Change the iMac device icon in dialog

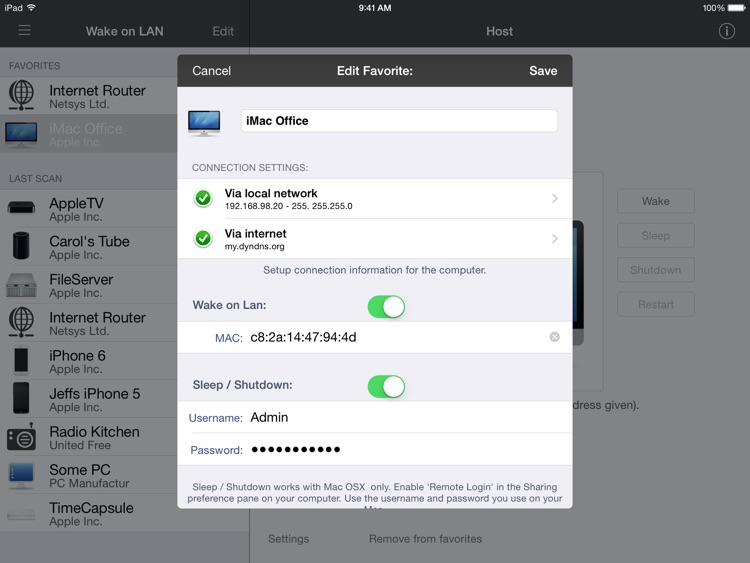point(204,122)
